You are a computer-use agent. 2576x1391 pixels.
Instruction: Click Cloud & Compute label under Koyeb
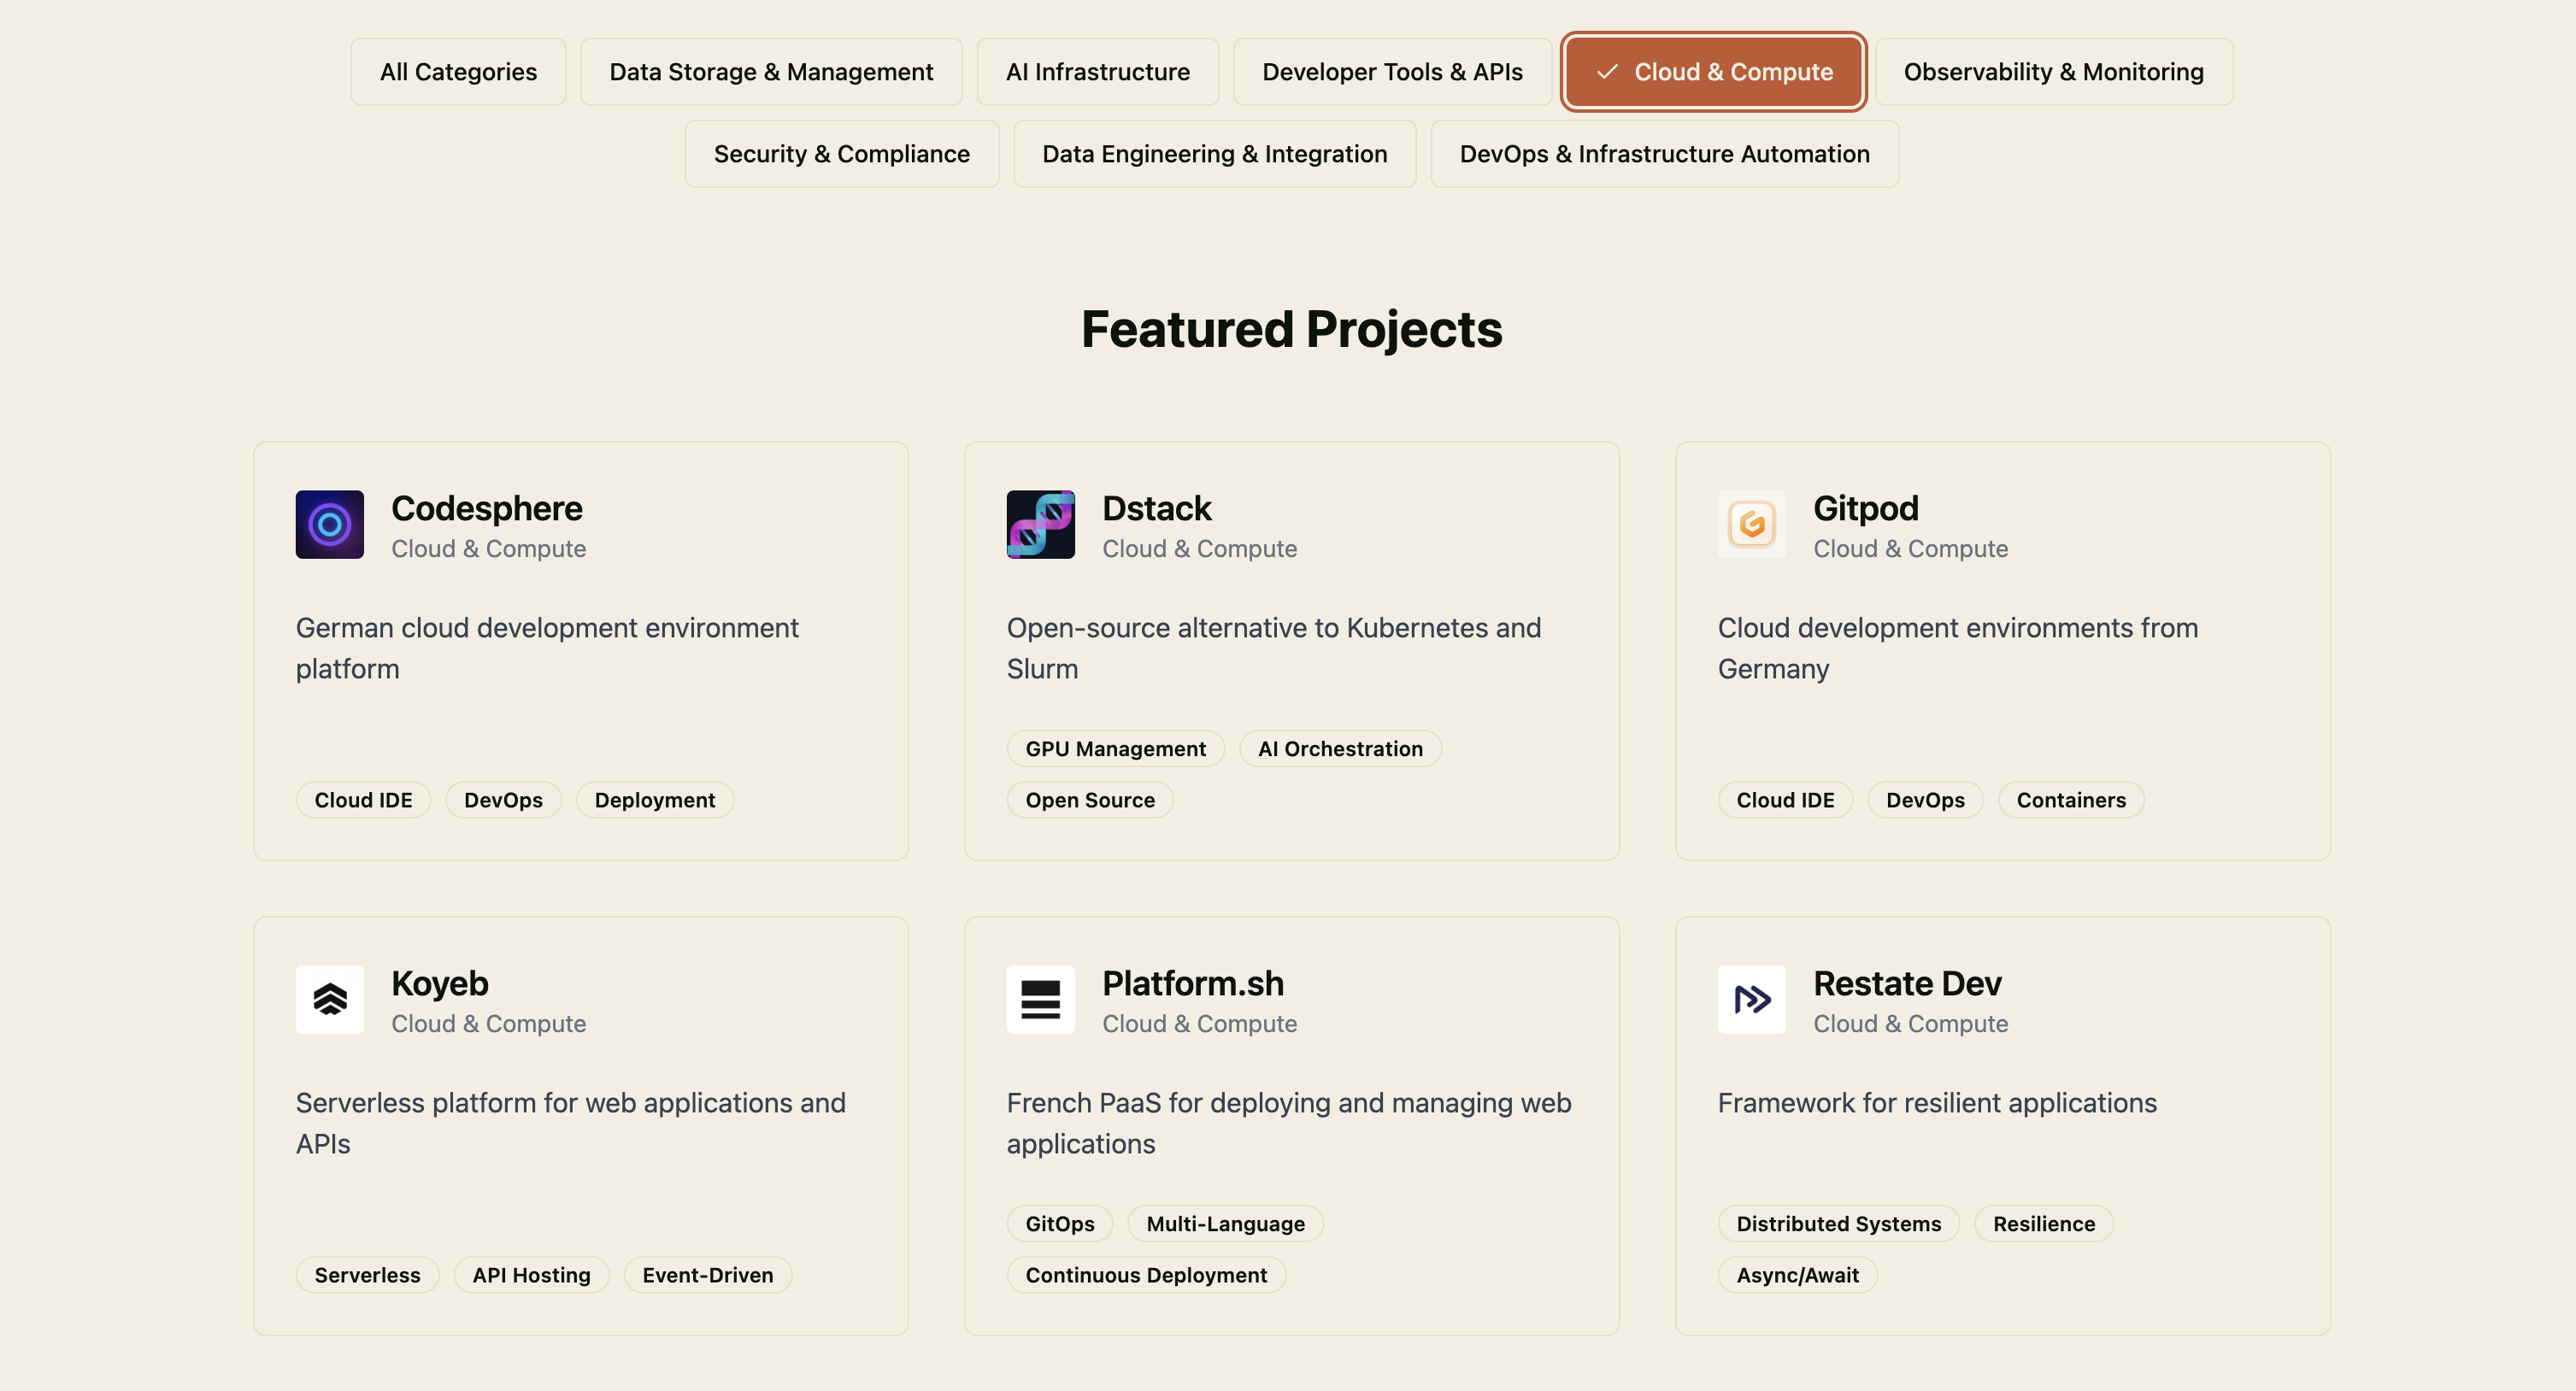(x=488, y=1024)
